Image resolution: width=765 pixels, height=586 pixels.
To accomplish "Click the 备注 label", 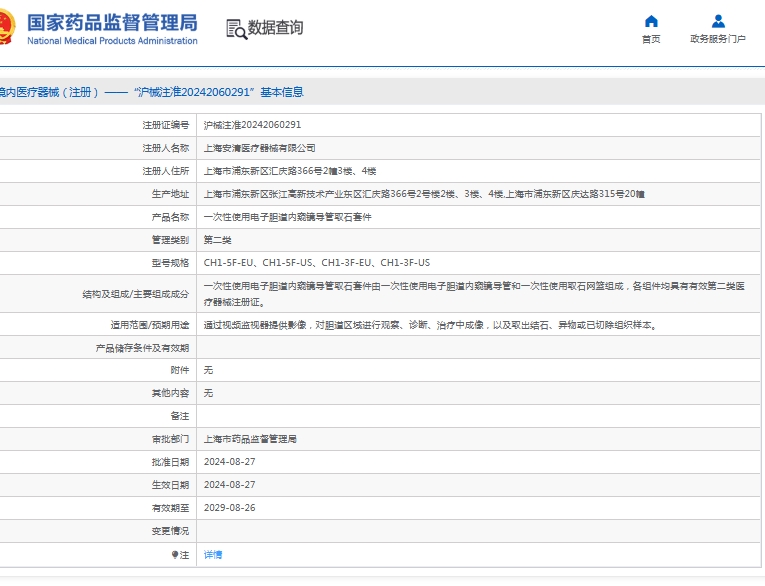I will [x=180, y=416].
